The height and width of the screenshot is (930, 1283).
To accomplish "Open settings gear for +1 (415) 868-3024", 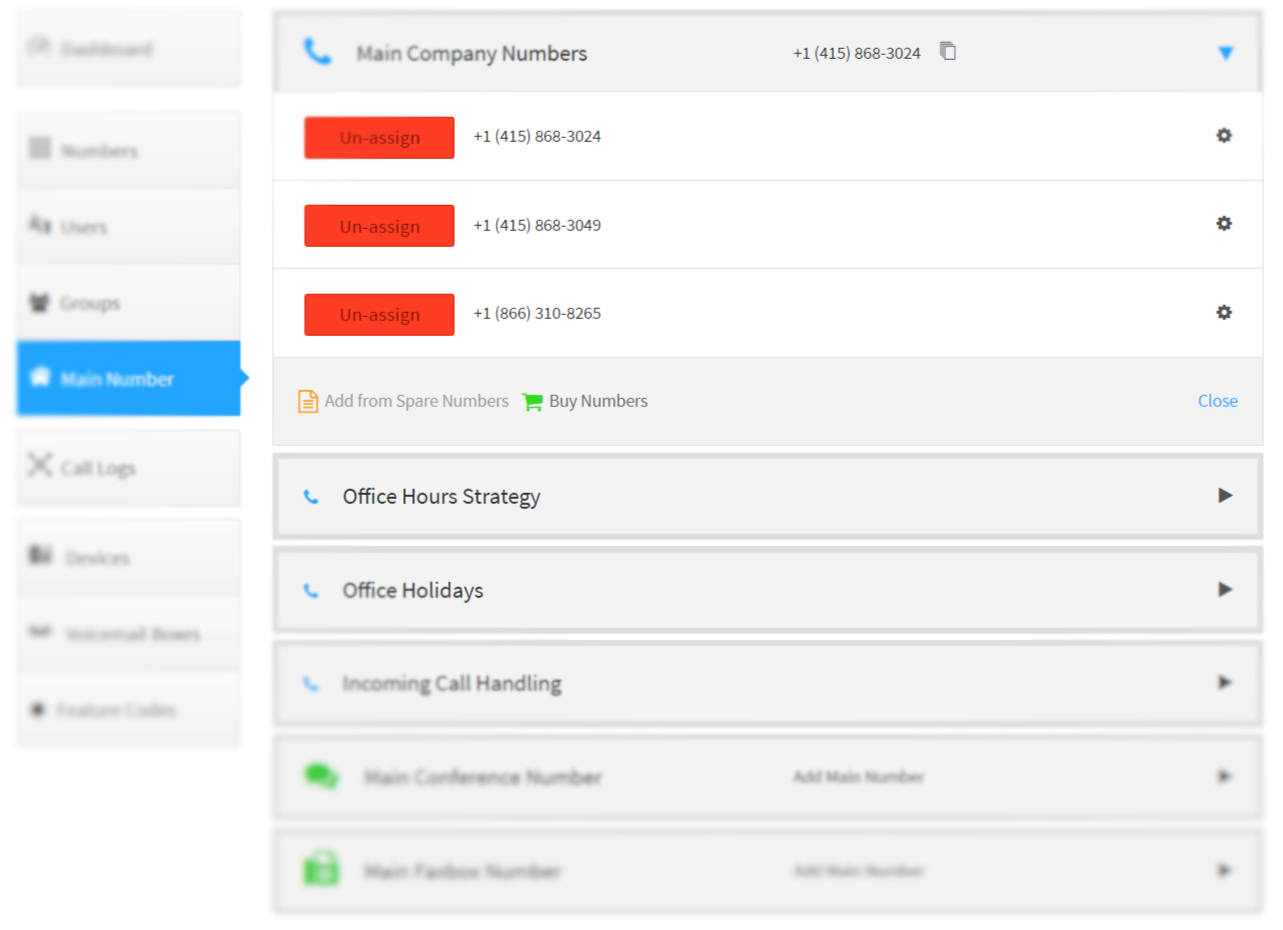I will [x=1223, y=136].
